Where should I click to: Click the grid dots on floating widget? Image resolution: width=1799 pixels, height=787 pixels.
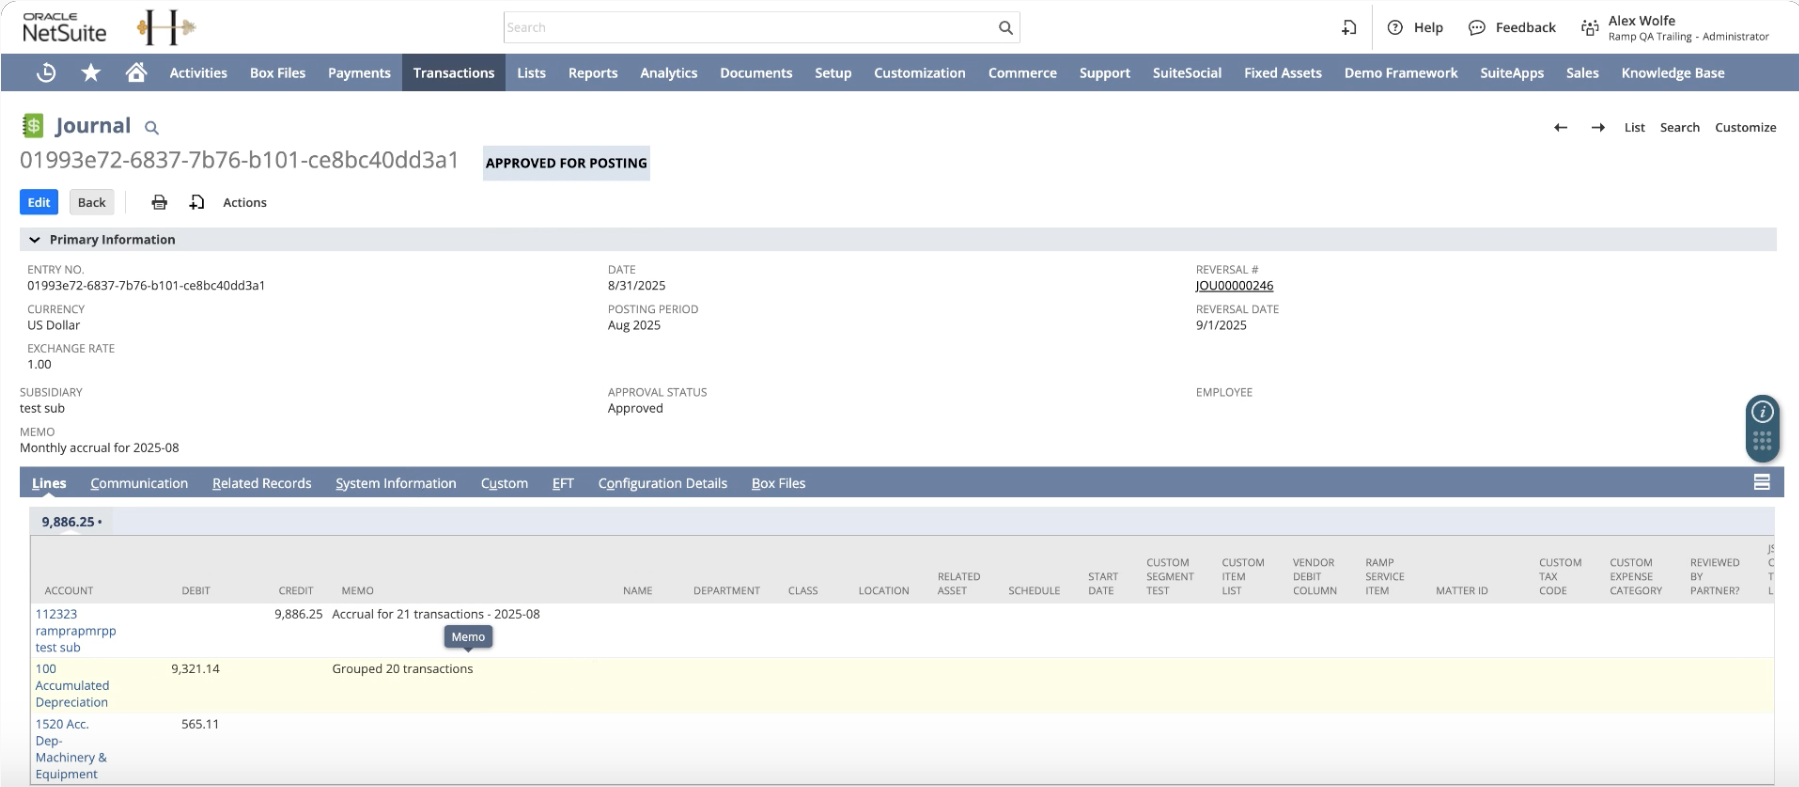(x=1762, y=440)
